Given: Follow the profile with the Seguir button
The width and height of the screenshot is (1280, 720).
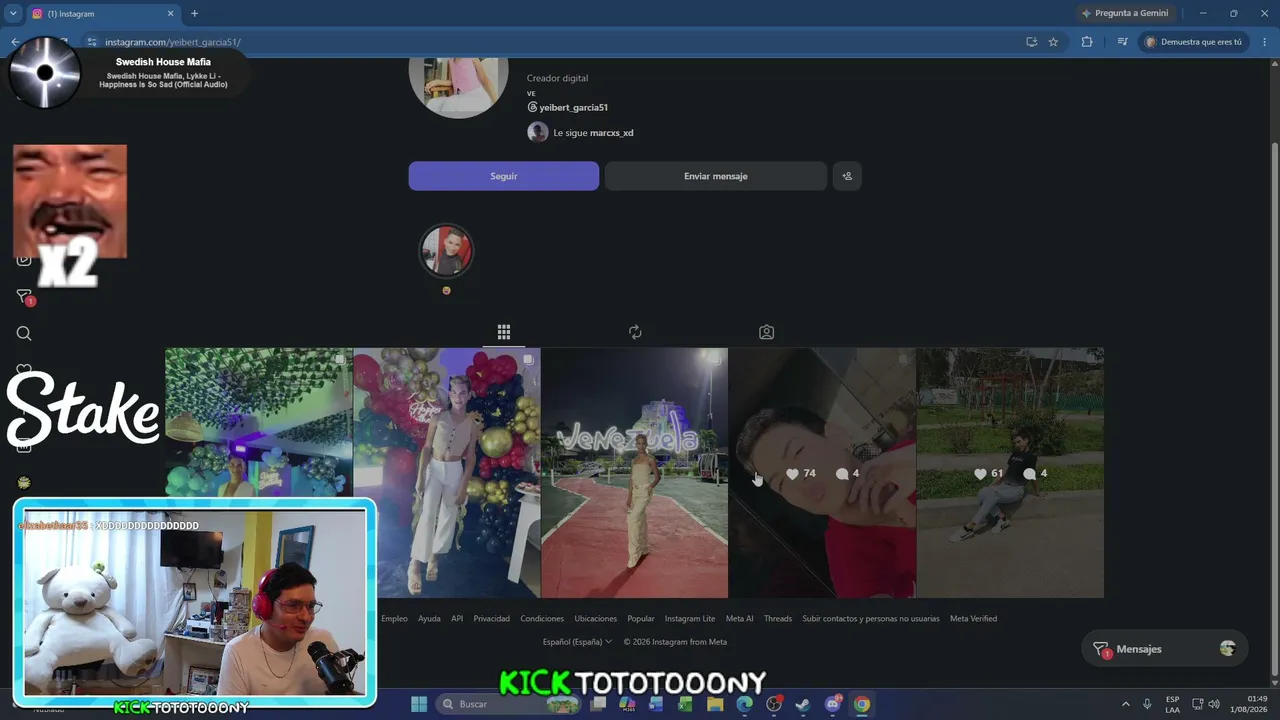Looking at the screenshot, I should pos(504,176).
